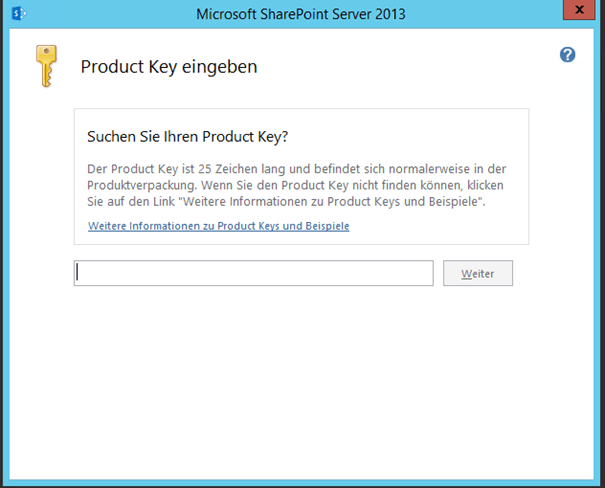Viewport: 605px width, 488px height.
Task: Click the word Beispiele in the blue link
Action: (323, 226)
